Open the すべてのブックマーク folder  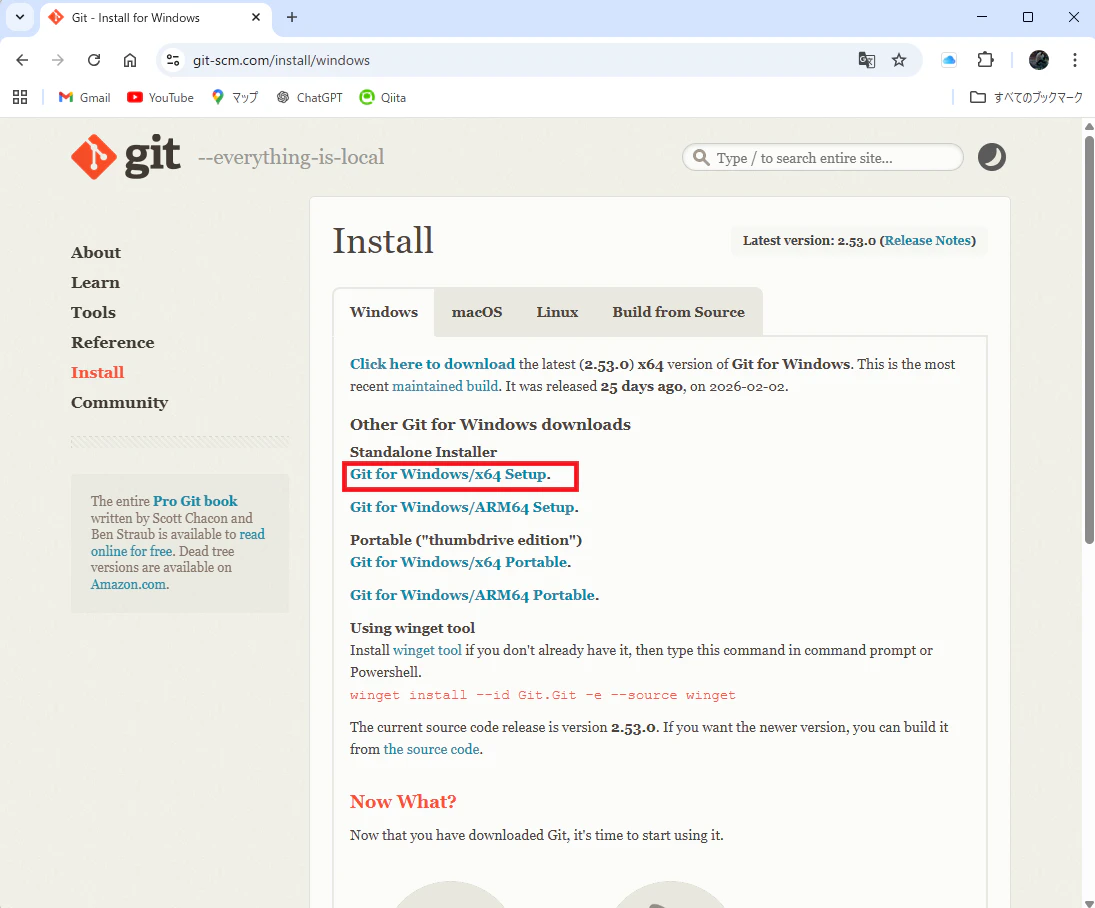point(1026,97)
